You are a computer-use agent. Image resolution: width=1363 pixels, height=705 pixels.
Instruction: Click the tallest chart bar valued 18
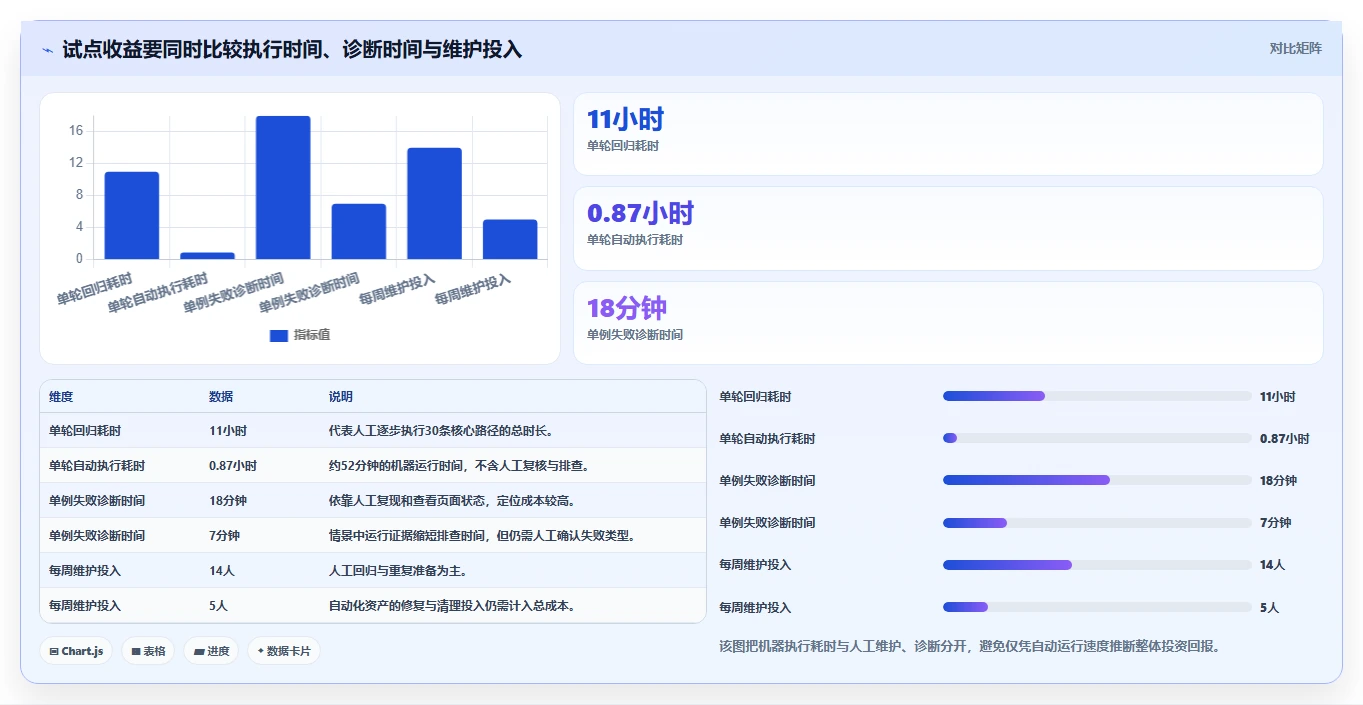point(283,188)
